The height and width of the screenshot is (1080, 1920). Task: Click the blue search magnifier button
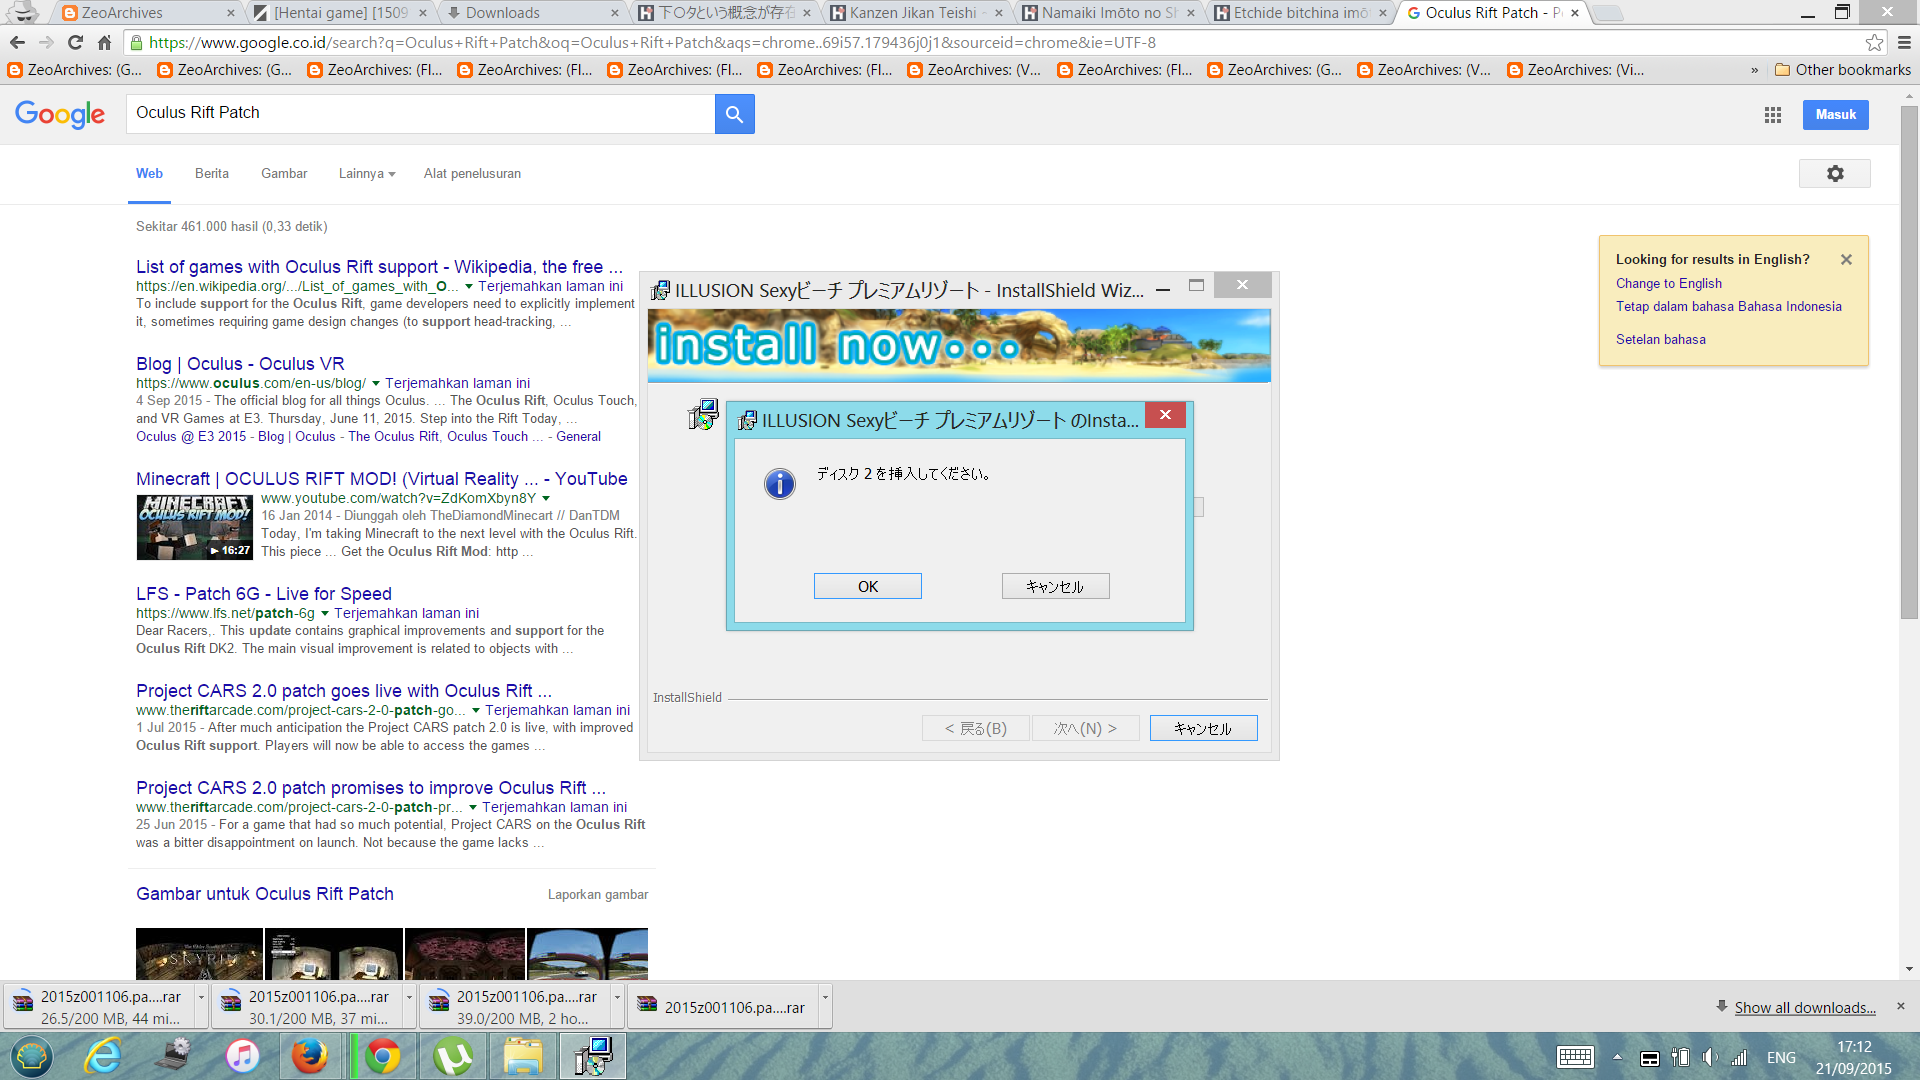[734, 114]
